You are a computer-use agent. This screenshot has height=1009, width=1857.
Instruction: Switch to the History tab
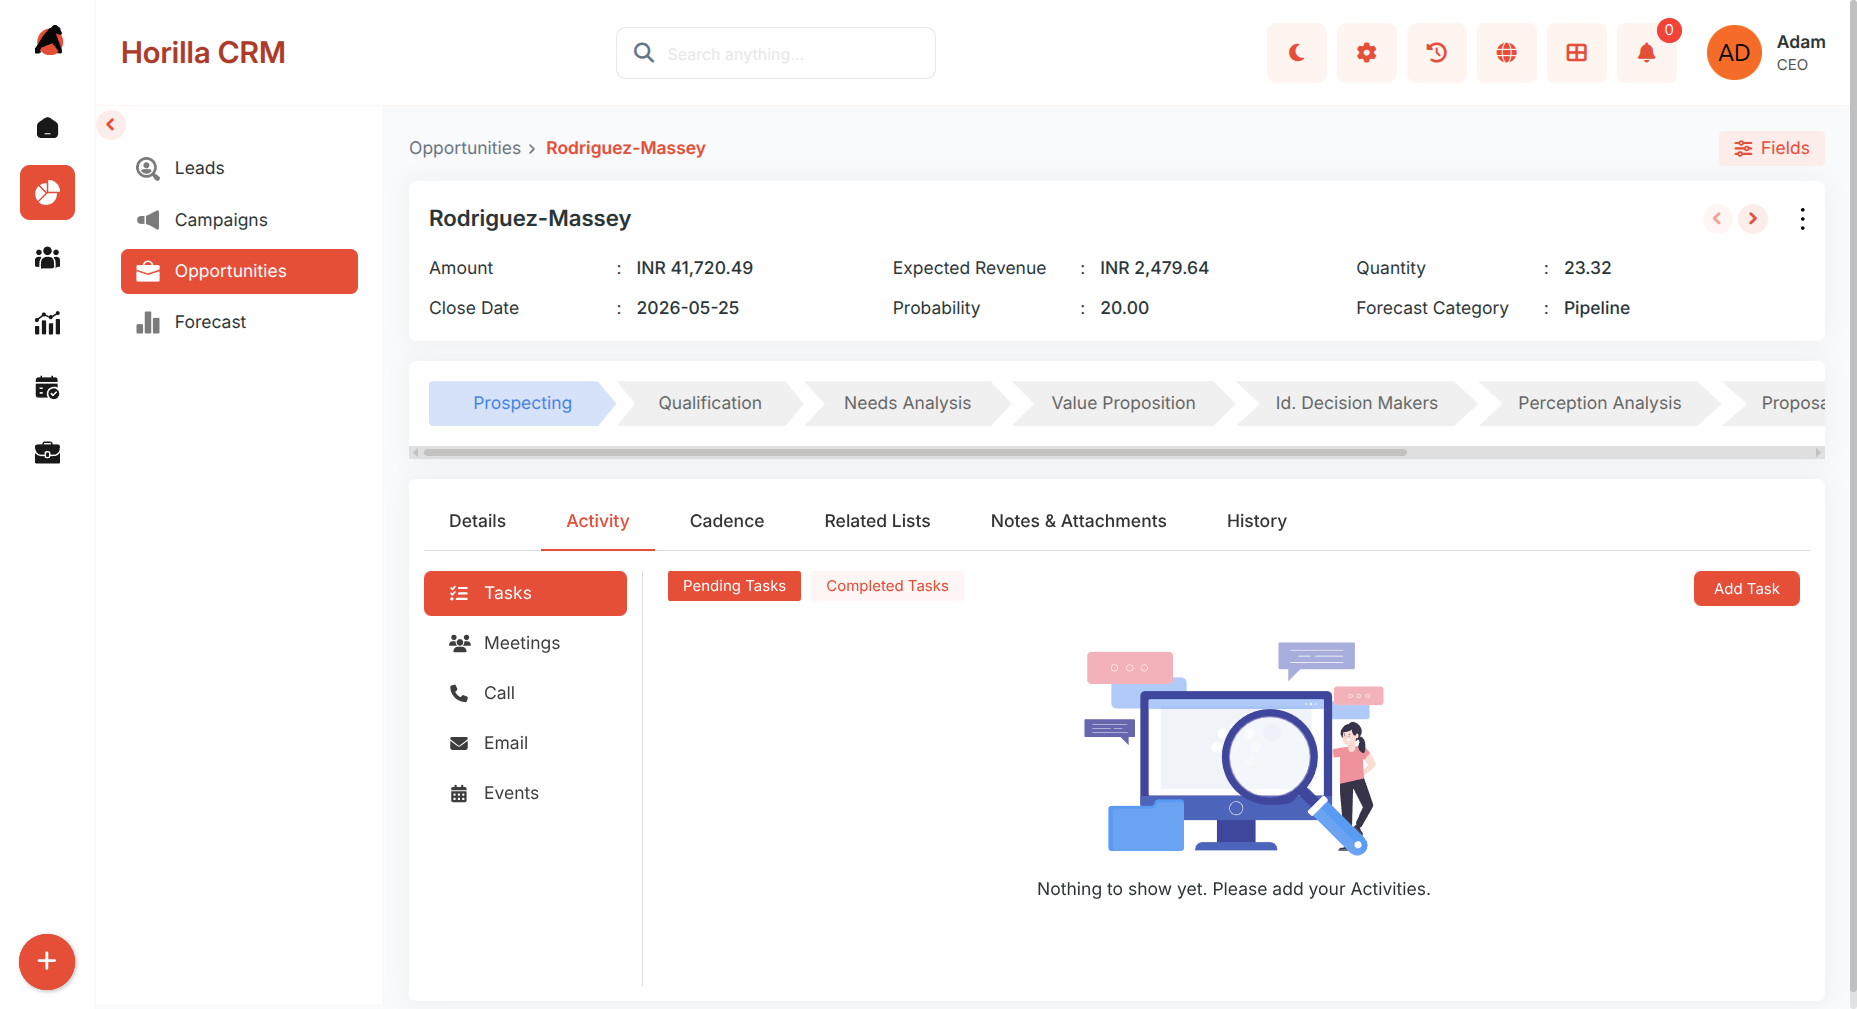1256,521
